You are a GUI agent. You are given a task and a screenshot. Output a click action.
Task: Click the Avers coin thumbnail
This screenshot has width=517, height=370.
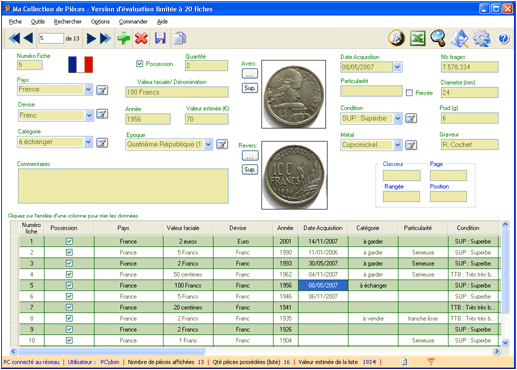(294, 94)
